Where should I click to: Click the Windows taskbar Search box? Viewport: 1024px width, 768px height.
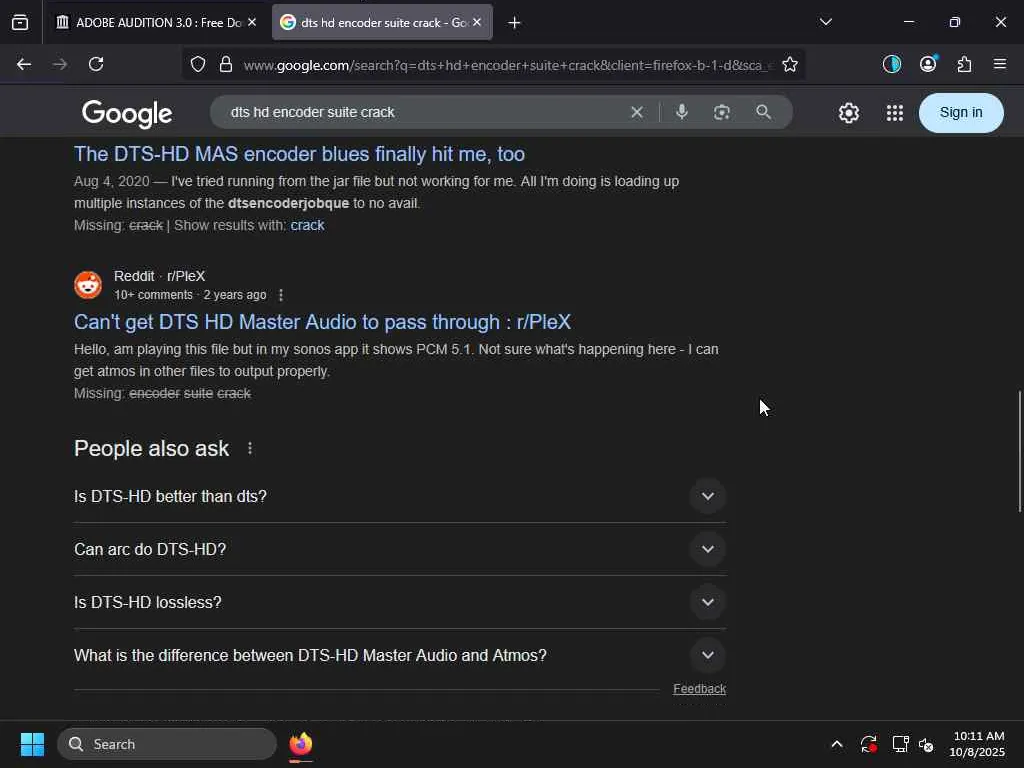167,744
